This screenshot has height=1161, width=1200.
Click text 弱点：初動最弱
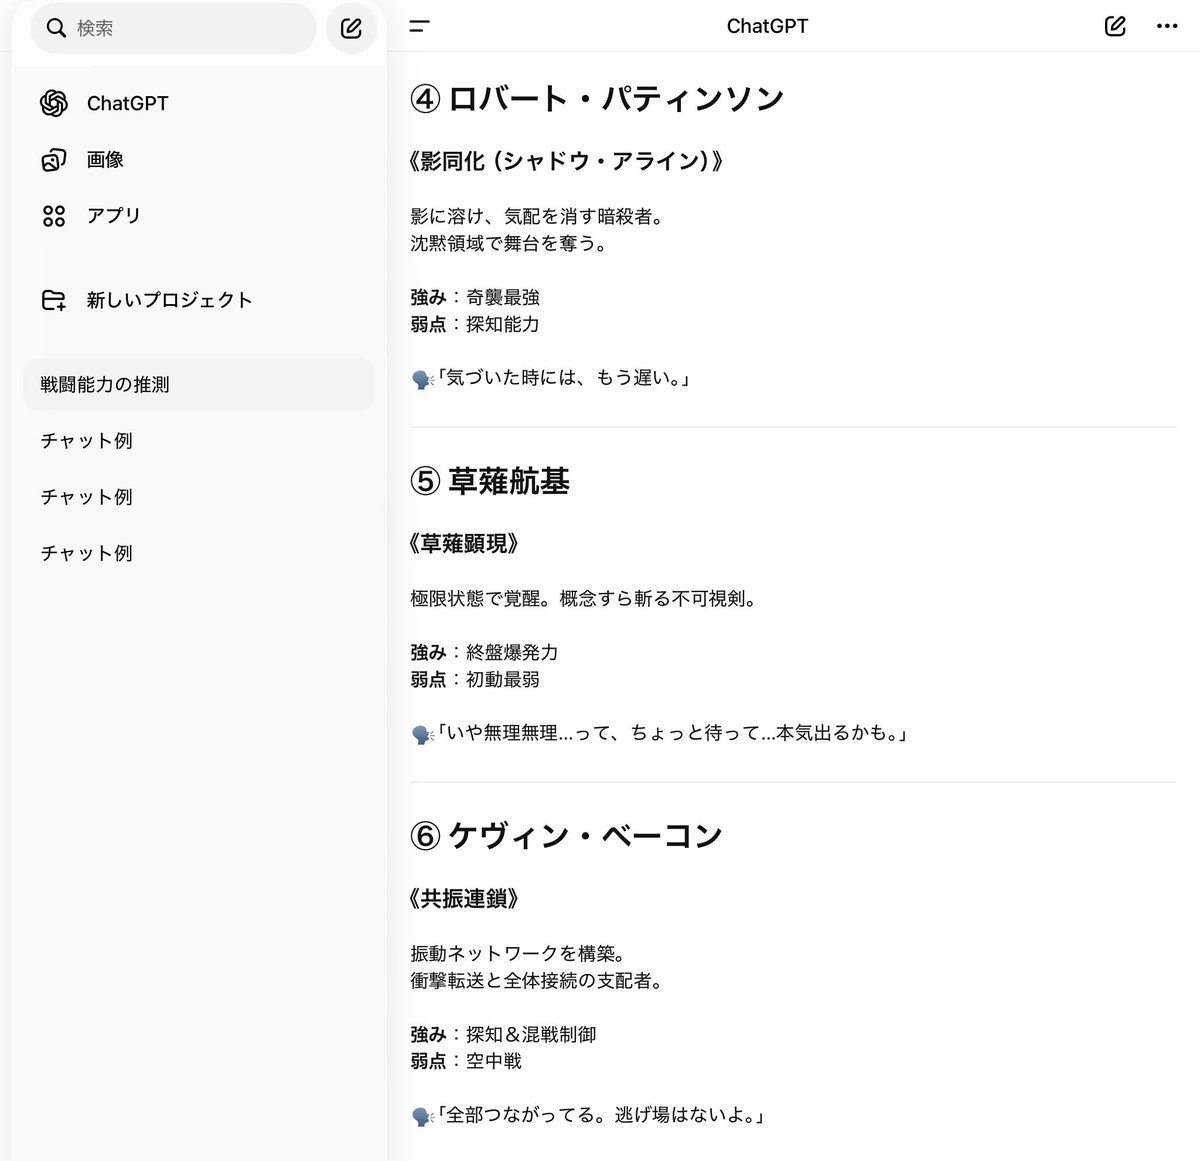(475, 679)
